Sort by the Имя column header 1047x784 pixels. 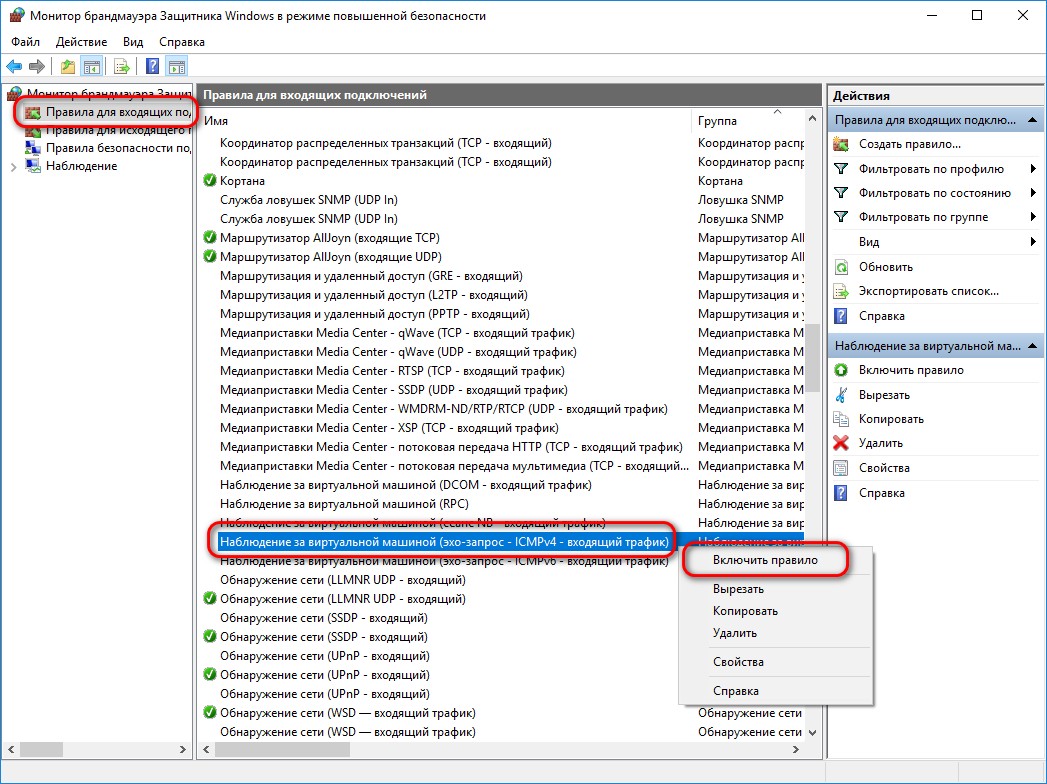click(x=445, y=121)
